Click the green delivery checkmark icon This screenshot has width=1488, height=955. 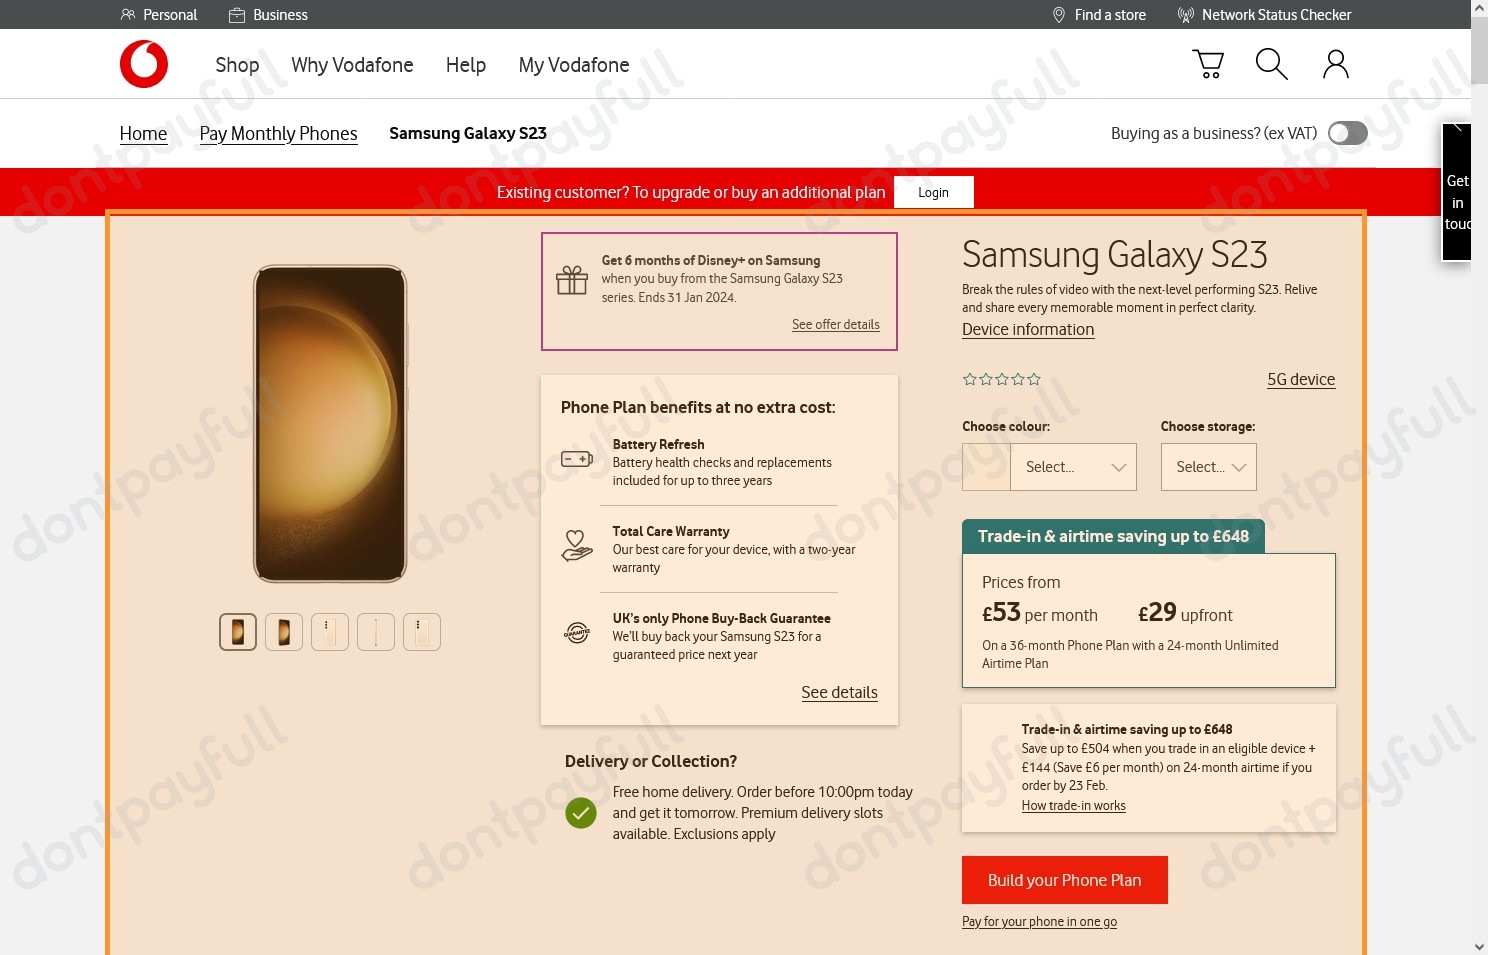tap(581, 813)
